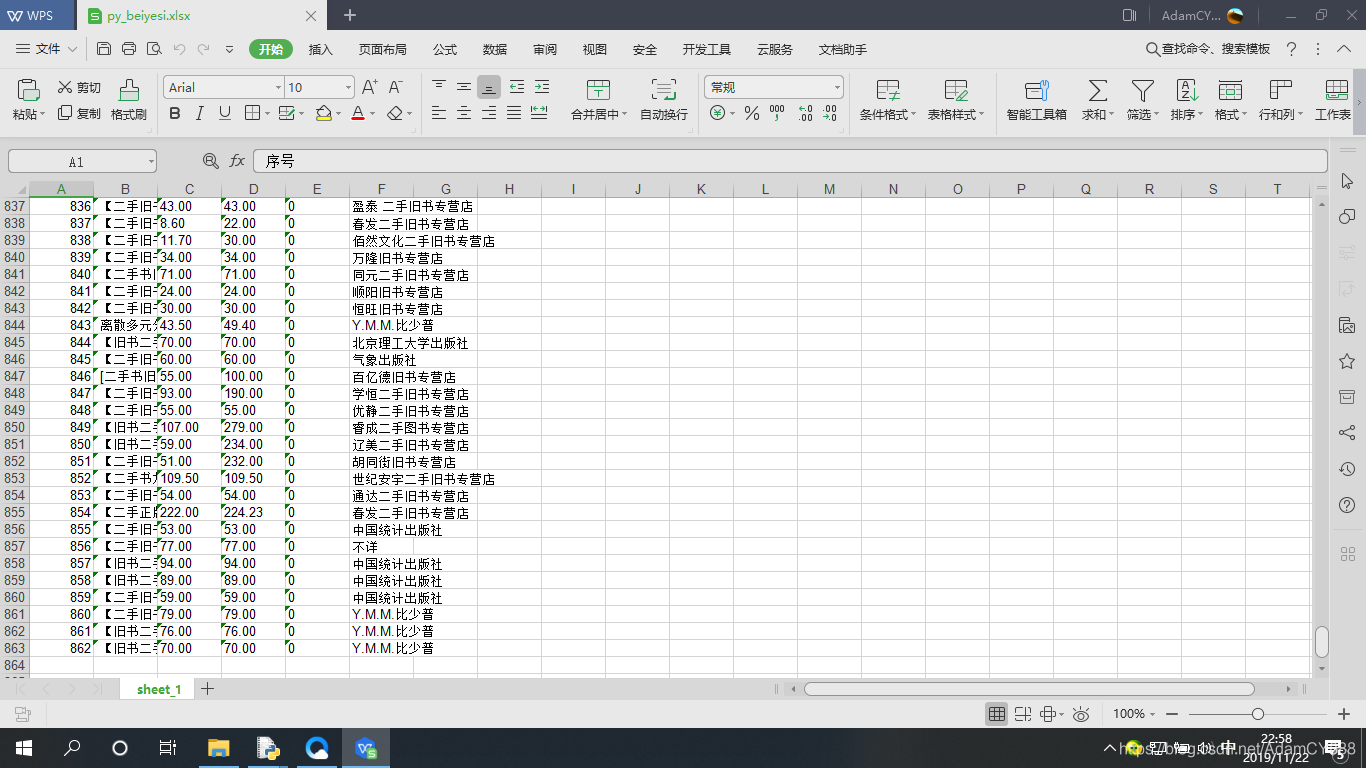Open the Name Box A1 dropdown
The image size is (1366, 768).
coord(150,162)
